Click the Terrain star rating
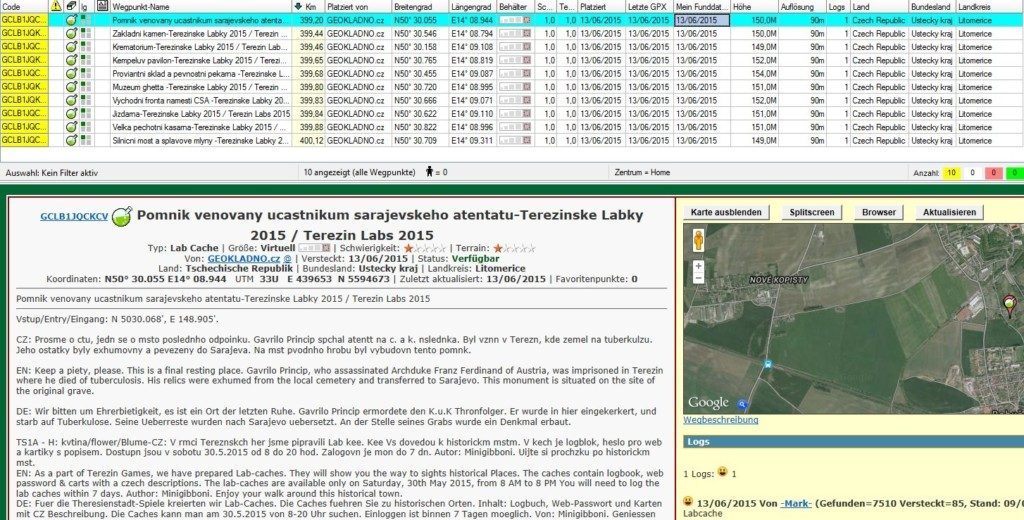Image resolution: width=1024 pixels, height=520 pixels. click(x=515, y=248)
